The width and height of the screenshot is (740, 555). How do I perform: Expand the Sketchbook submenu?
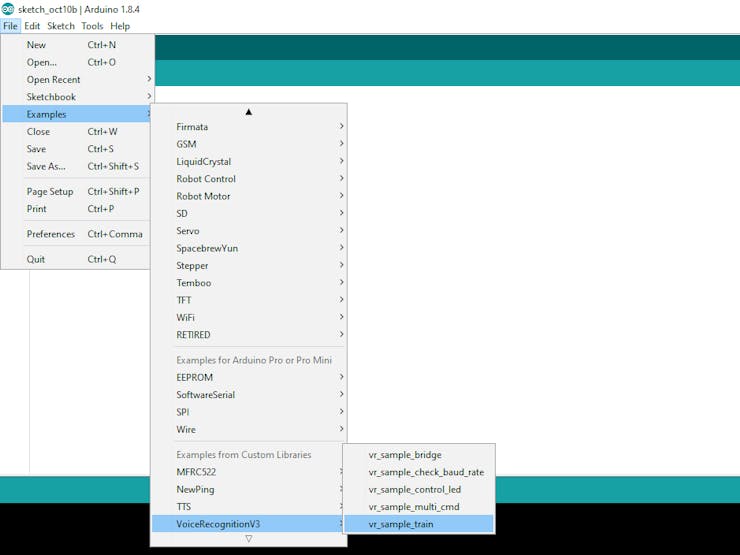[78, 97]
